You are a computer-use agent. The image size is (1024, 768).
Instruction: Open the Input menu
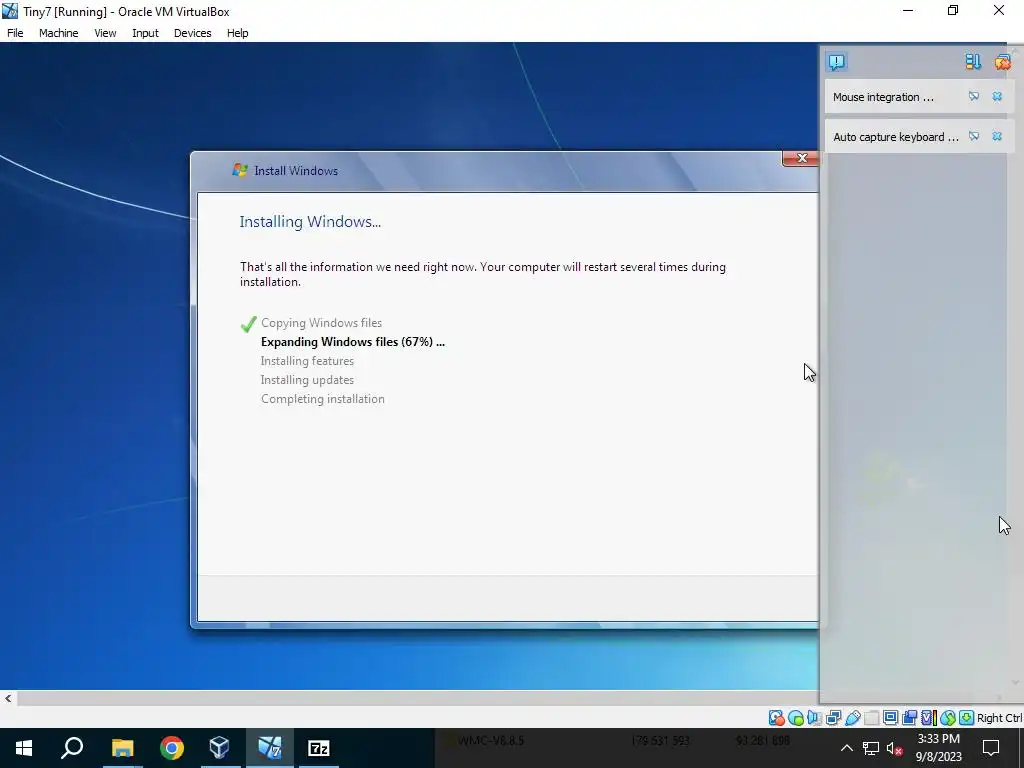145,33
